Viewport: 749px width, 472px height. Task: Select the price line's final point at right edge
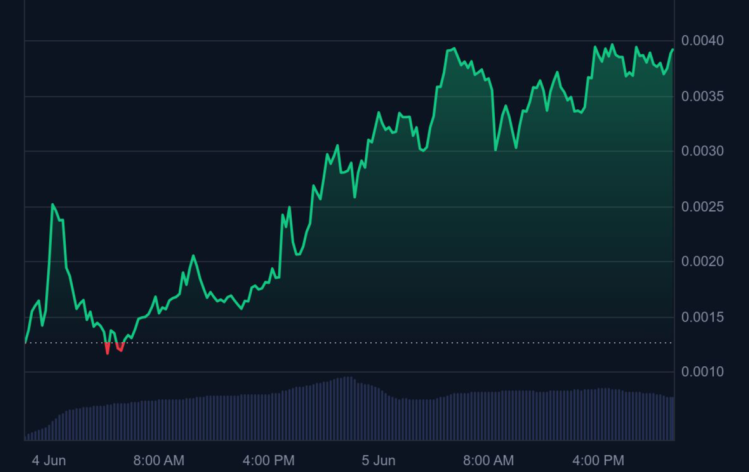click(x=673, y=49)
